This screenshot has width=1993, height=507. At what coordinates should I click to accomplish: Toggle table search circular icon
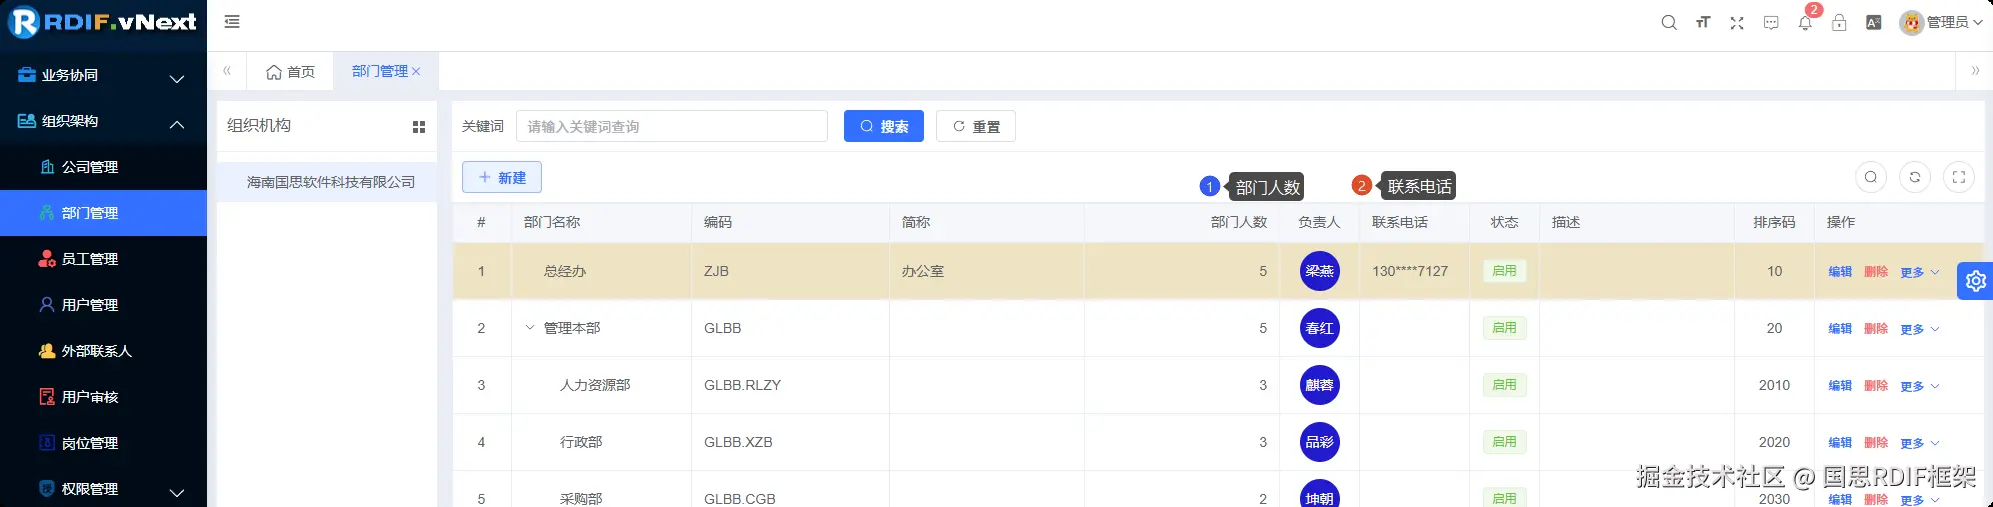[x=1871, y=177]
